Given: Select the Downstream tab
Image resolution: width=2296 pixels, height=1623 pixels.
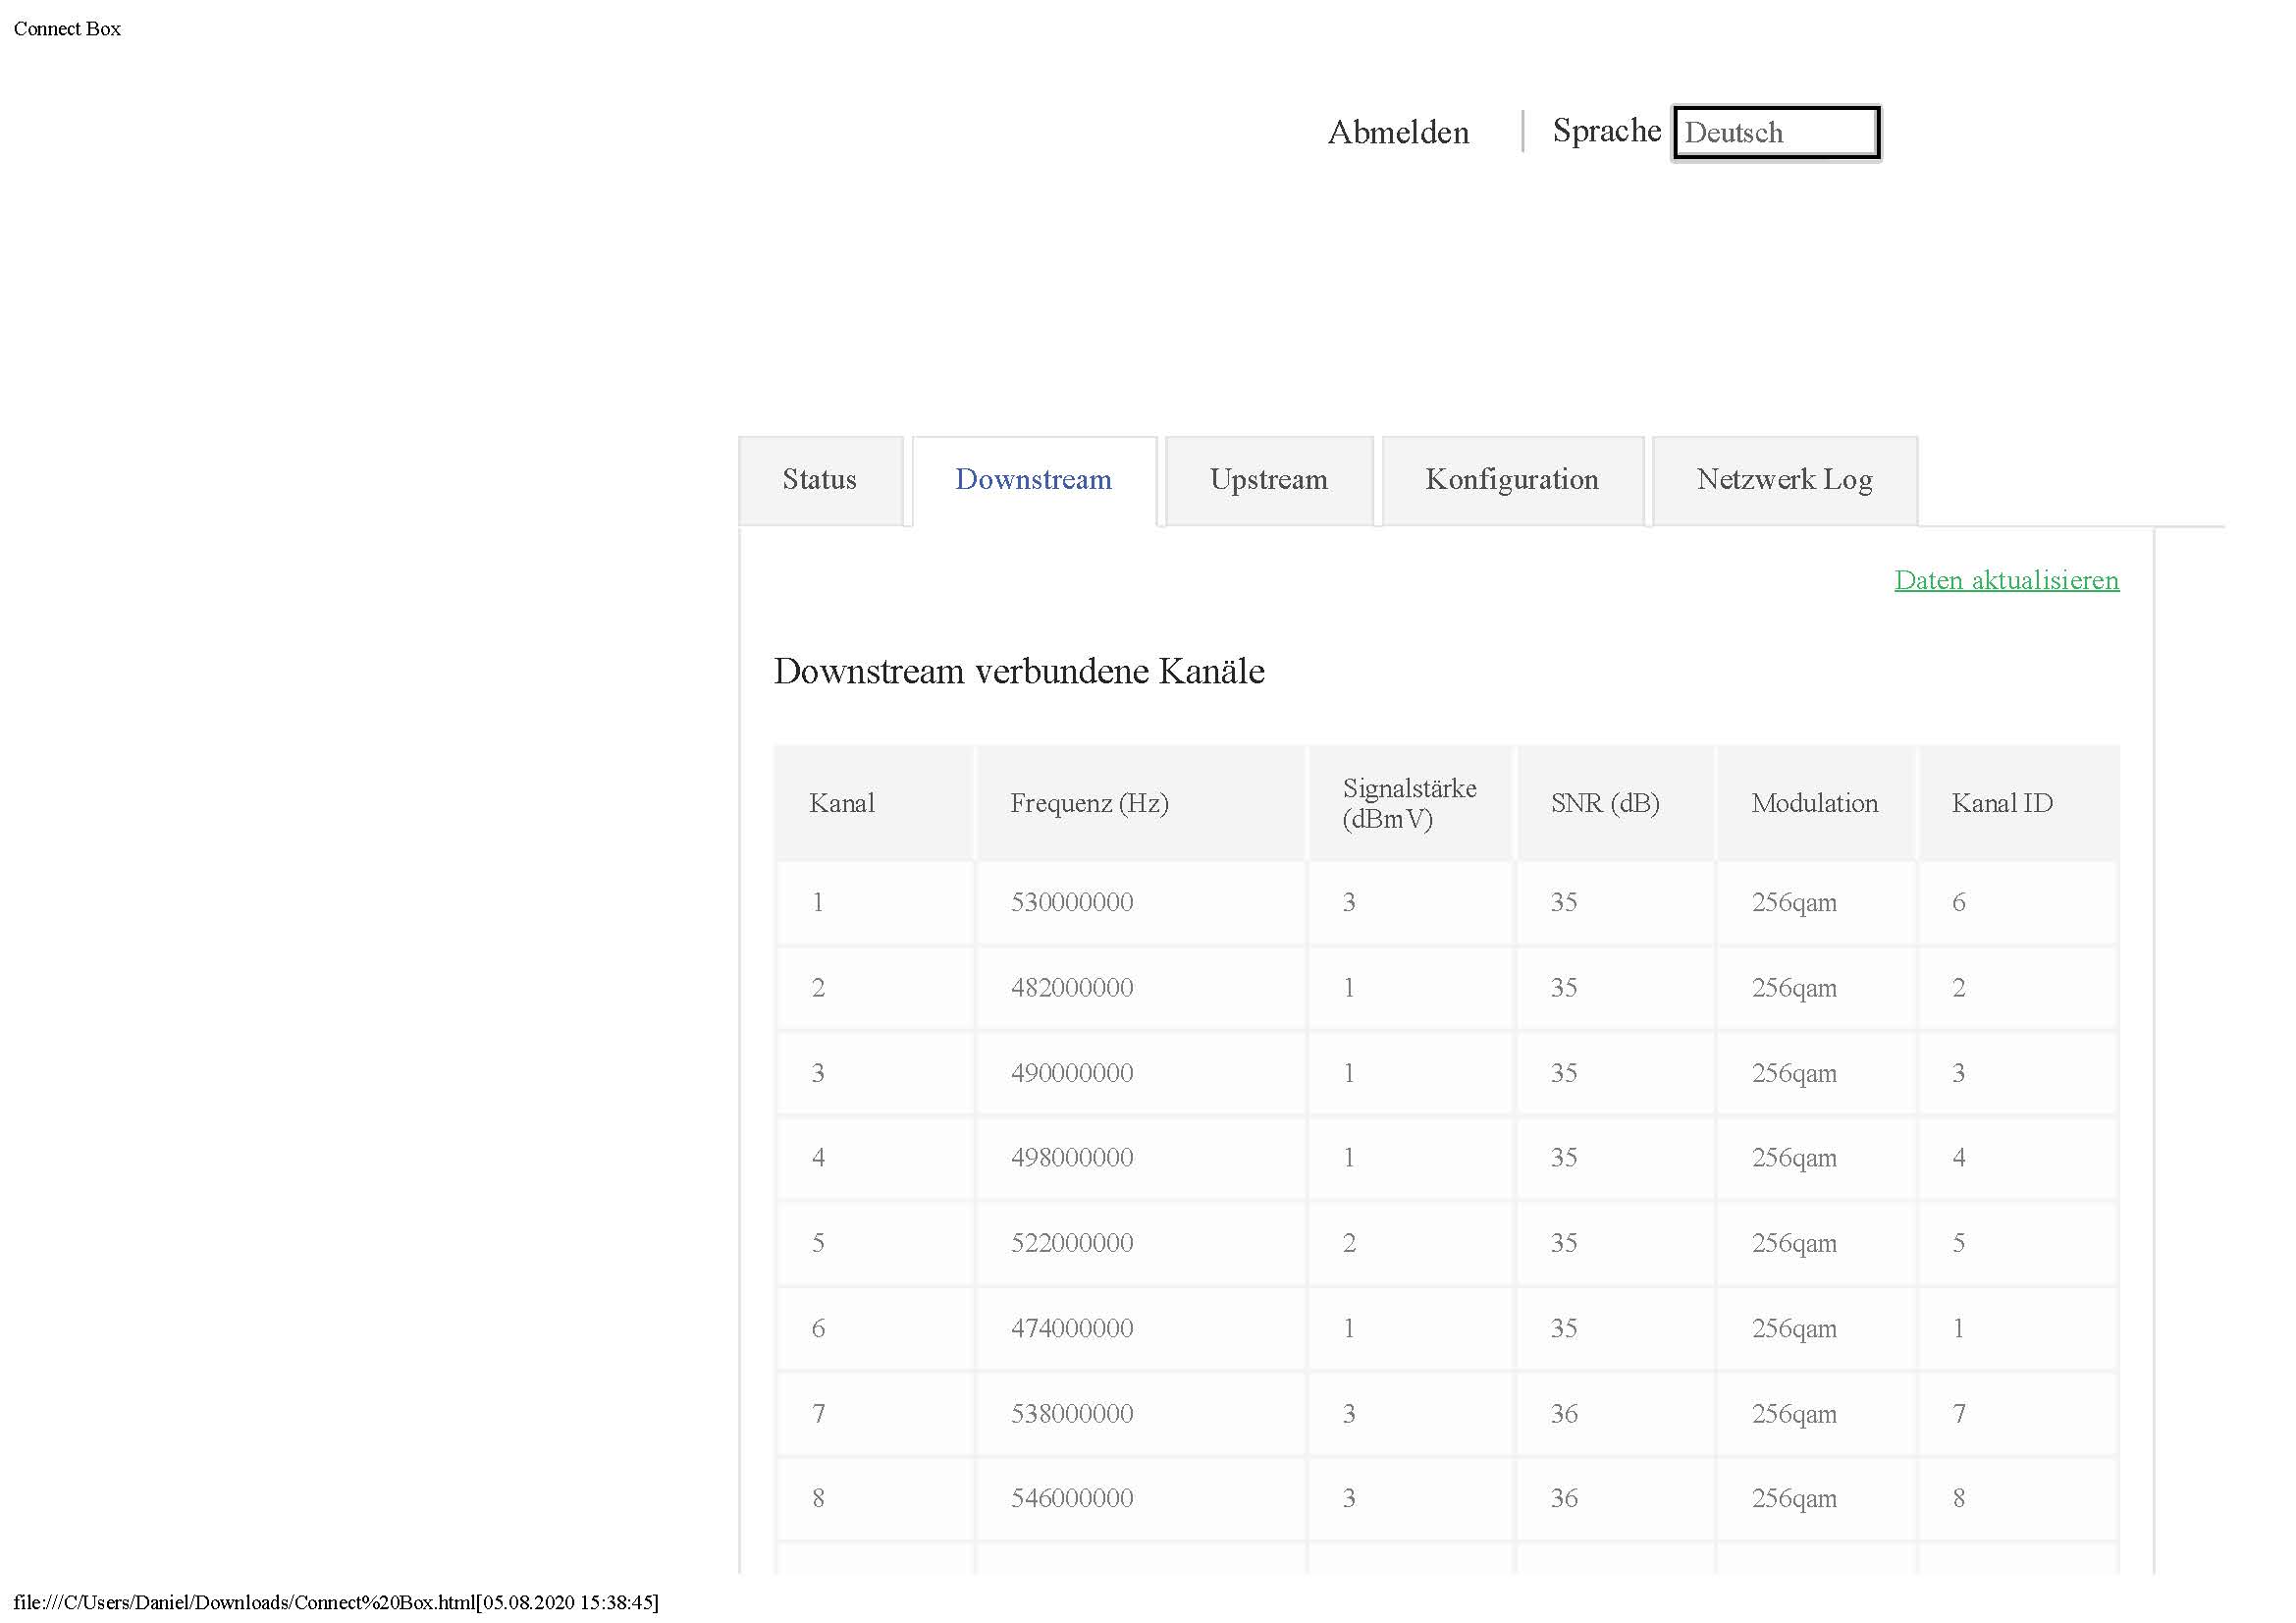Looking at the screenshot, I should tap(1033, 479).
